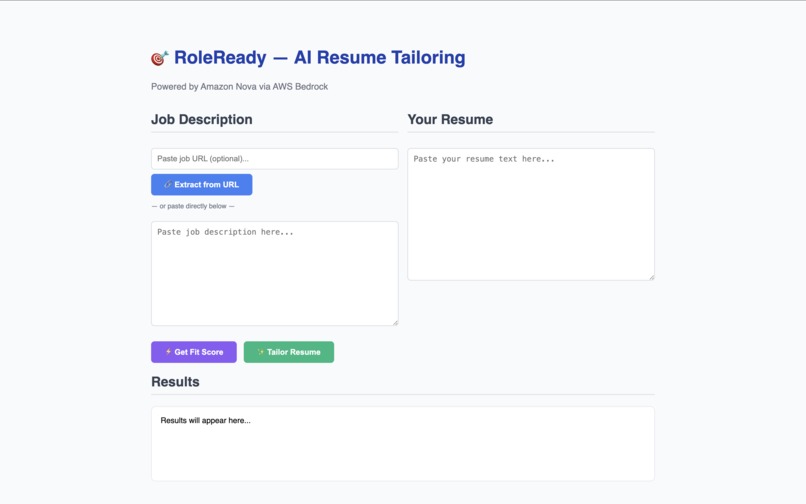Click the Powered by Amazon Nova subtitle
806x504 pixels.
240,86
